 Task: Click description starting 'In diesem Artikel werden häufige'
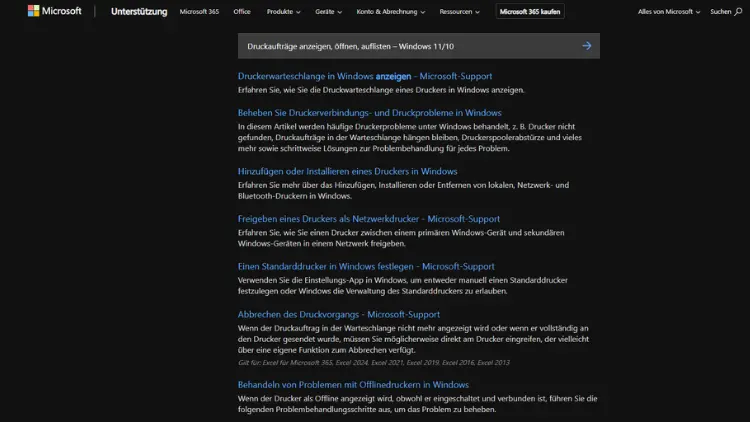tap(410, 137)
